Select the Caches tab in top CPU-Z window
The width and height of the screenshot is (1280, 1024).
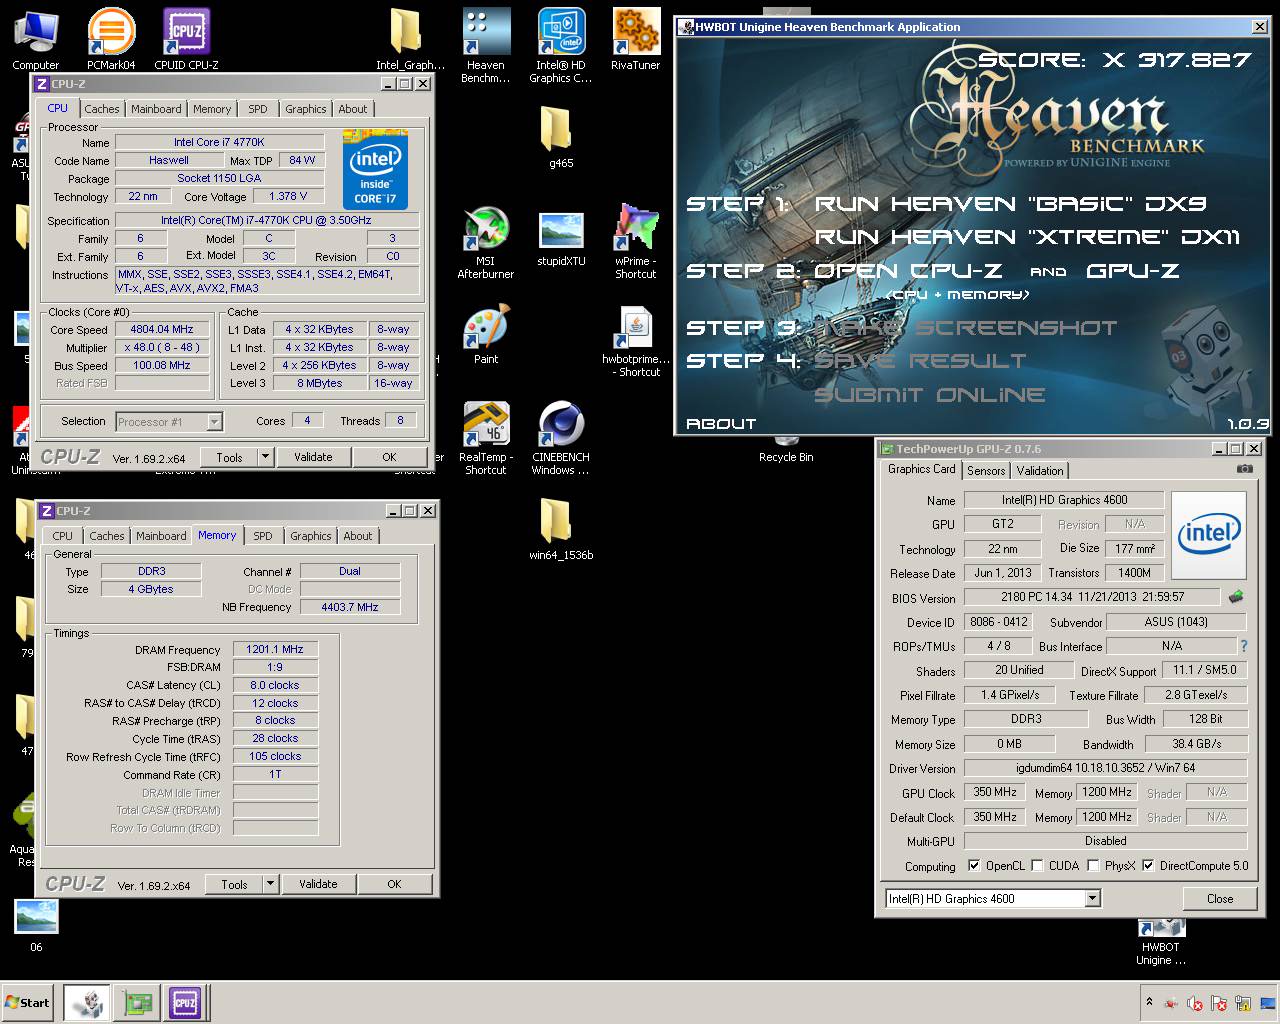click(102, 109)
